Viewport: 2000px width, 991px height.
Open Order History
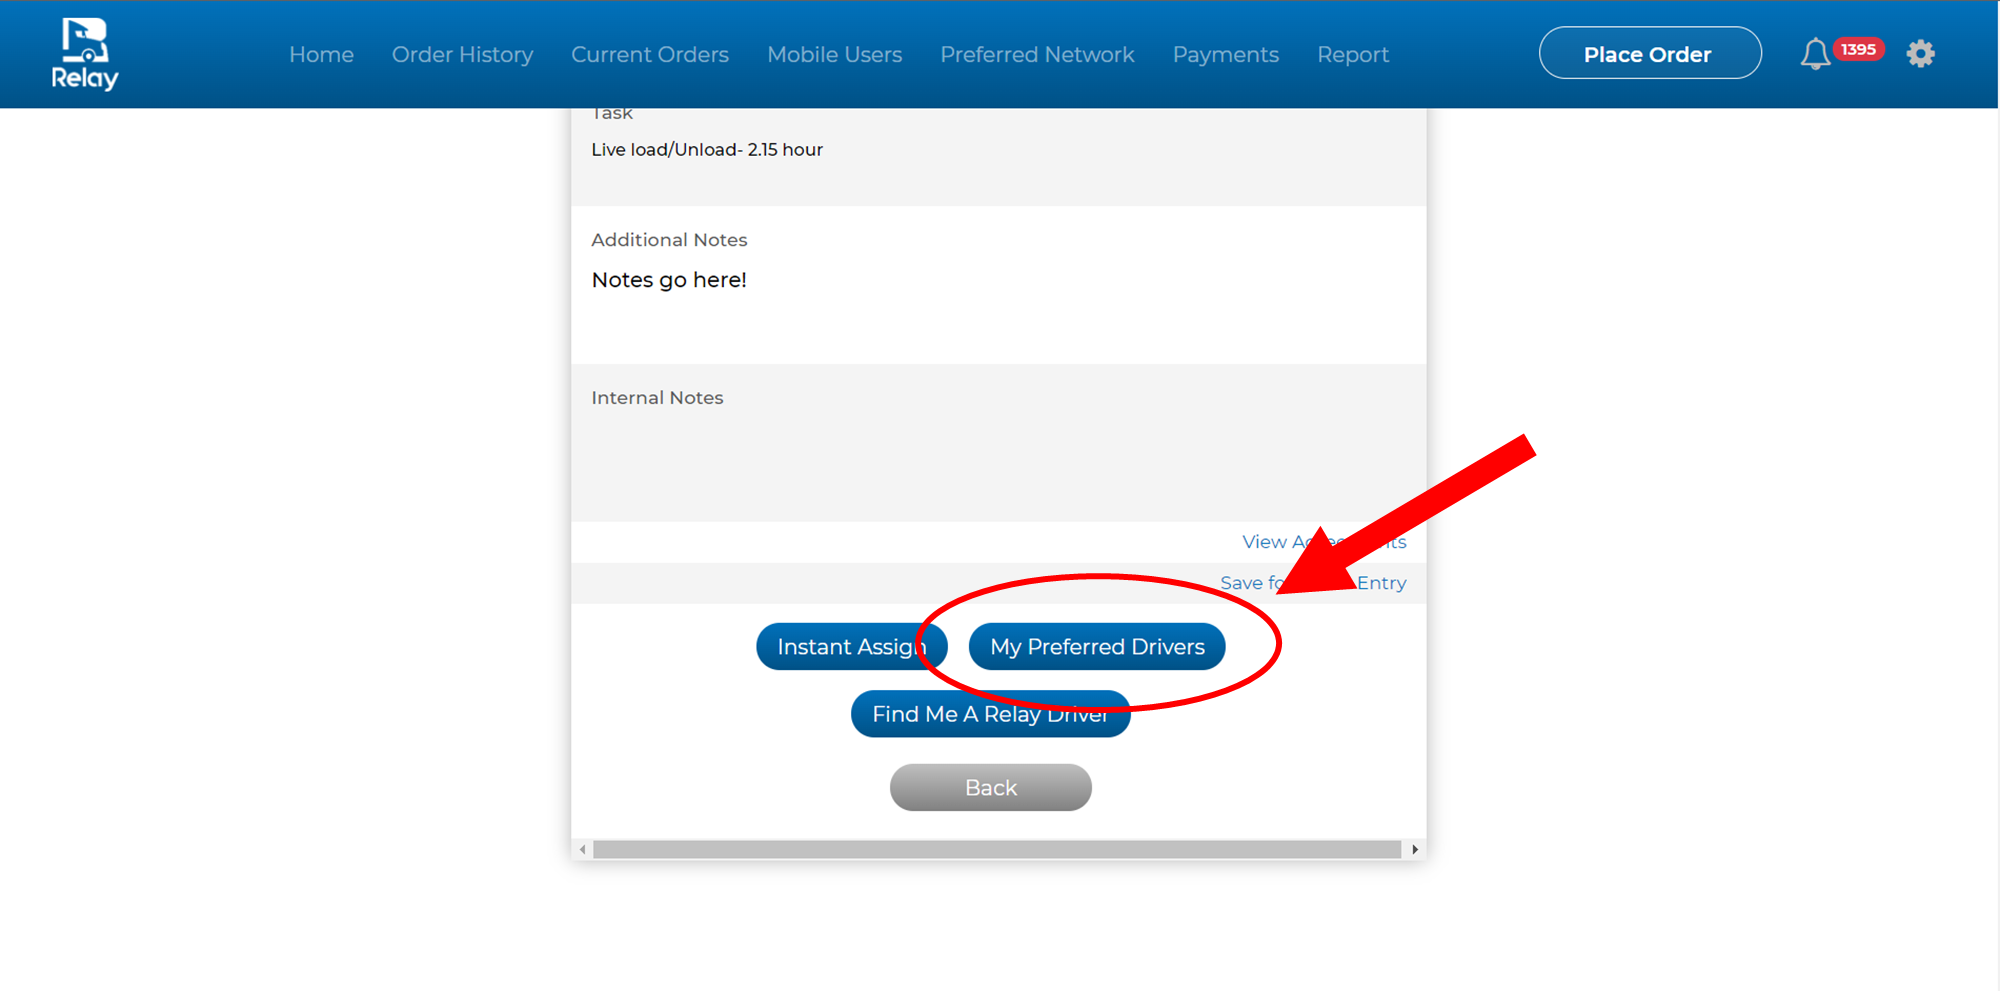click(462, 55)
